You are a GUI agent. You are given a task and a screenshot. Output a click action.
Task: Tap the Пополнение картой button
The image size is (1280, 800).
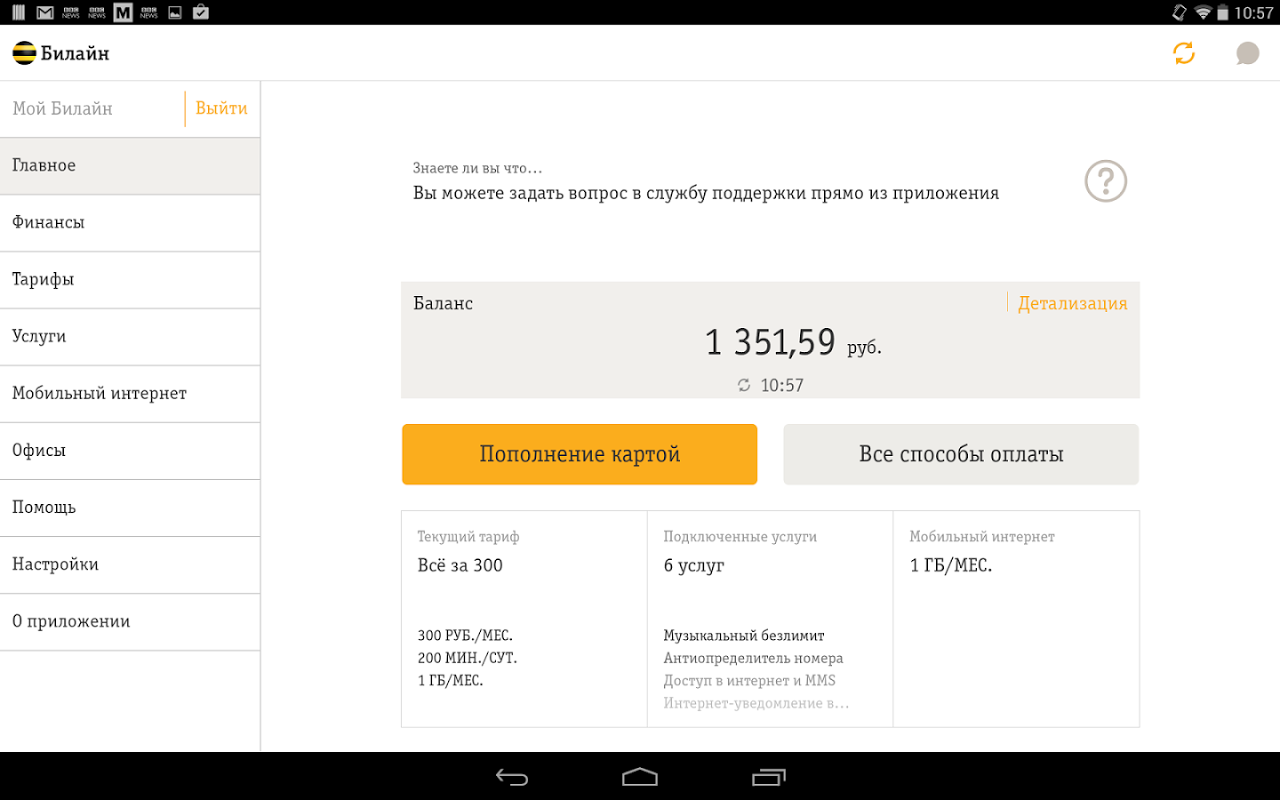[579, 454]
